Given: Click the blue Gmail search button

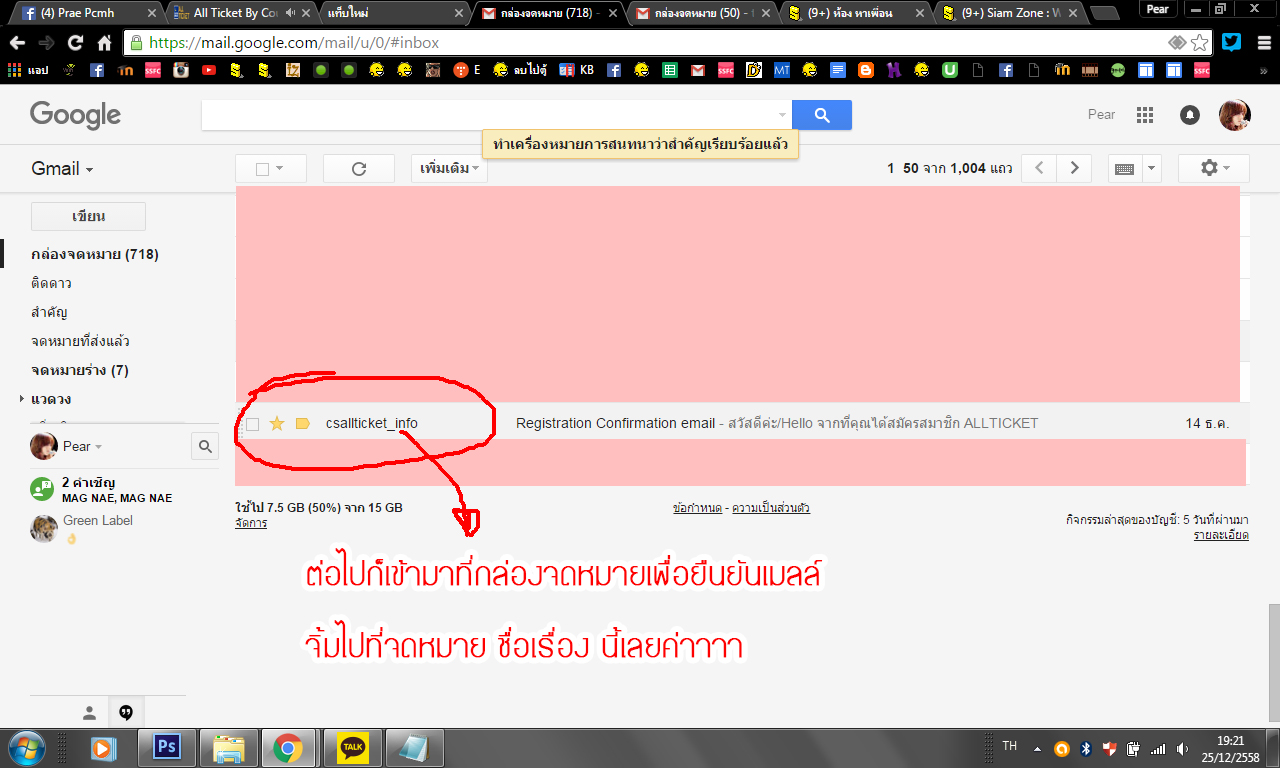Looking at the screenshot, I should point(822,115).
